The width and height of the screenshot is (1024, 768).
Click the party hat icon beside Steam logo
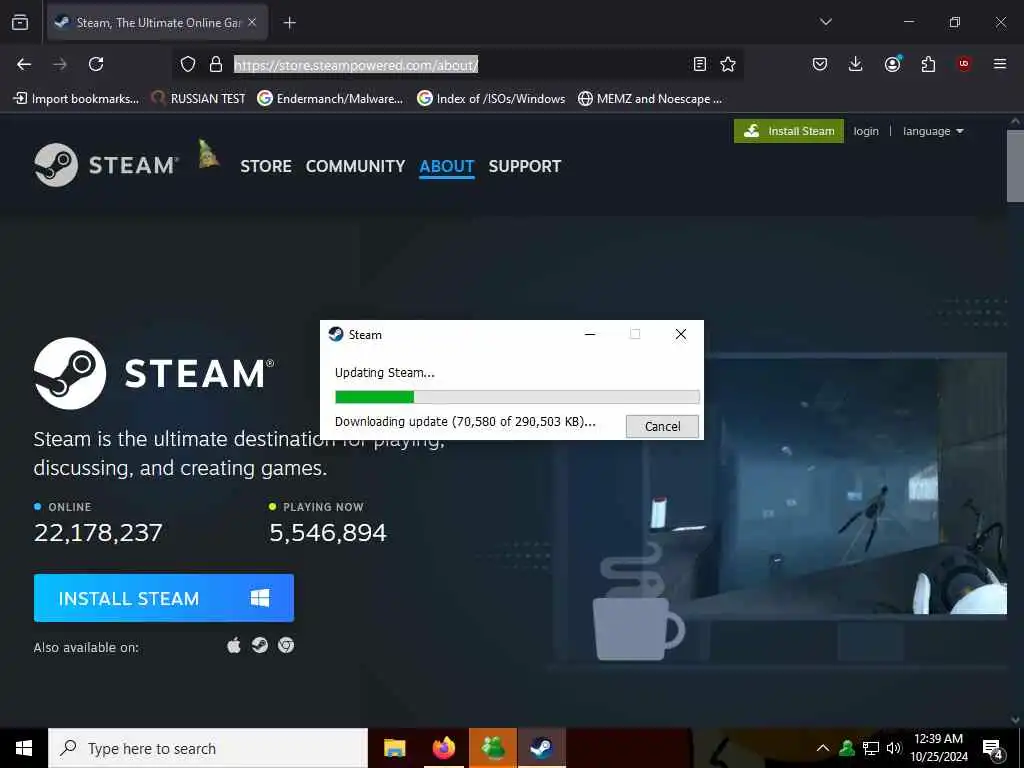click(x=208, y=154)
